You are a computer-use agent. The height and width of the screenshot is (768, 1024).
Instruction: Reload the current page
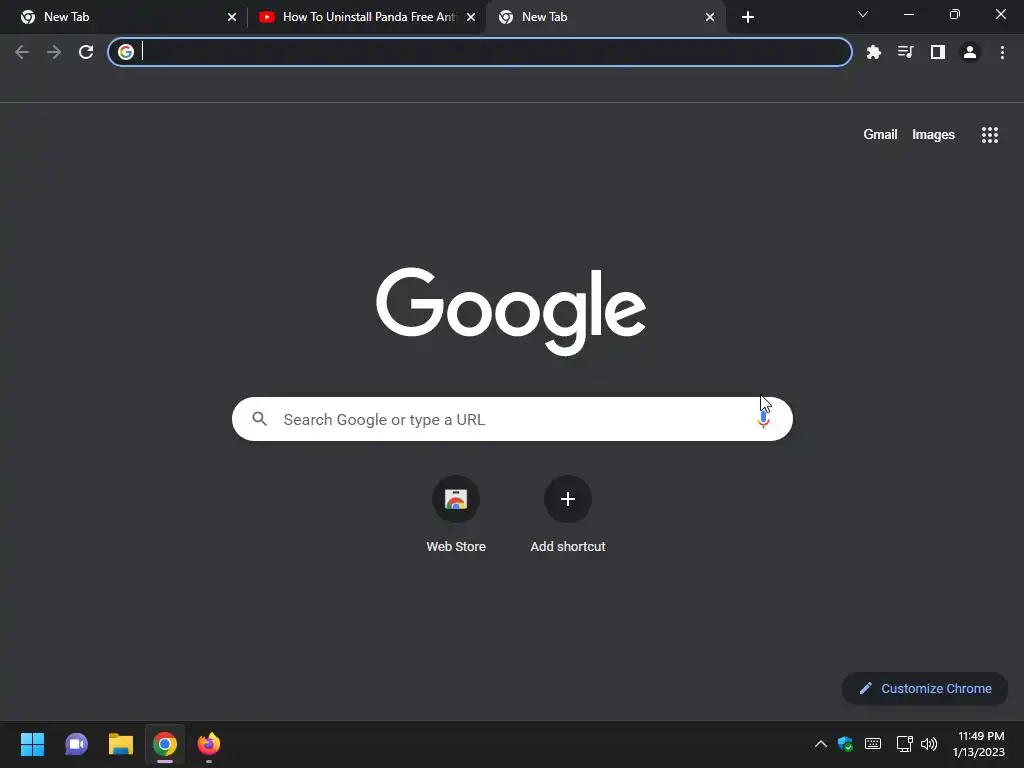click(x=86, y=52)
